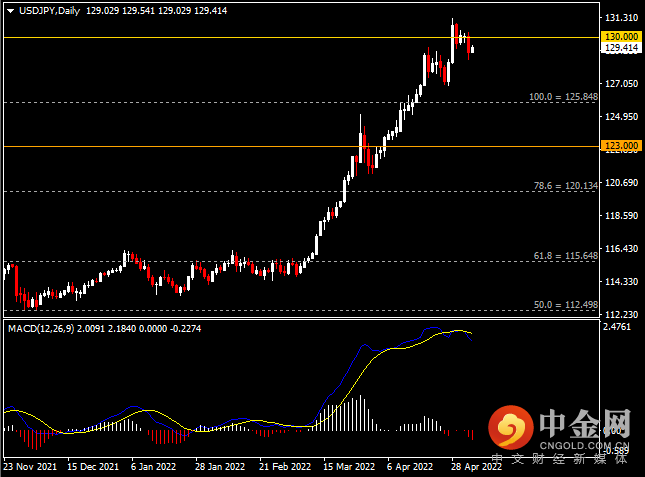Select the current price label 129.414
645x477 pixels.
coord(622,48)
